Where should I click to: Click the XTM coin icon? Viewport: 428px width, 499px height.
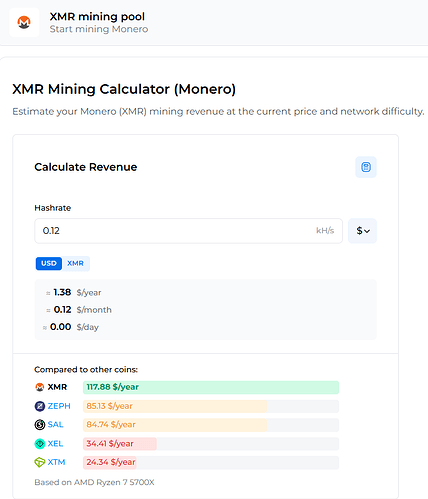click(x=40, y=462)
